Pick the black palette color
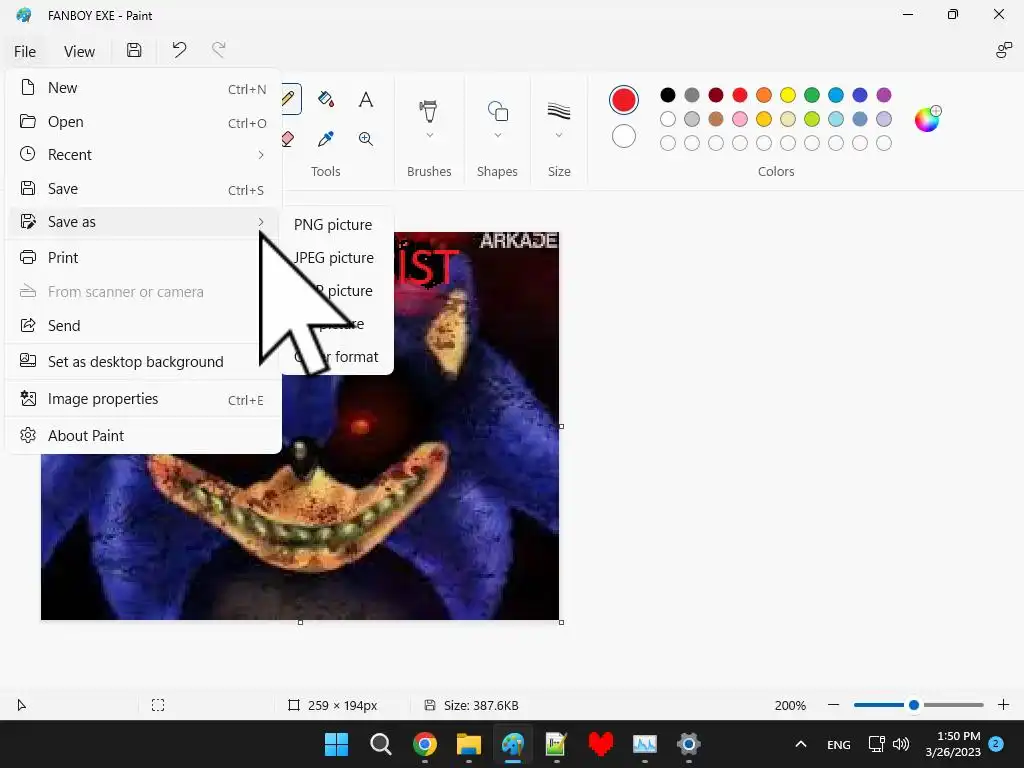 [667, 95]
